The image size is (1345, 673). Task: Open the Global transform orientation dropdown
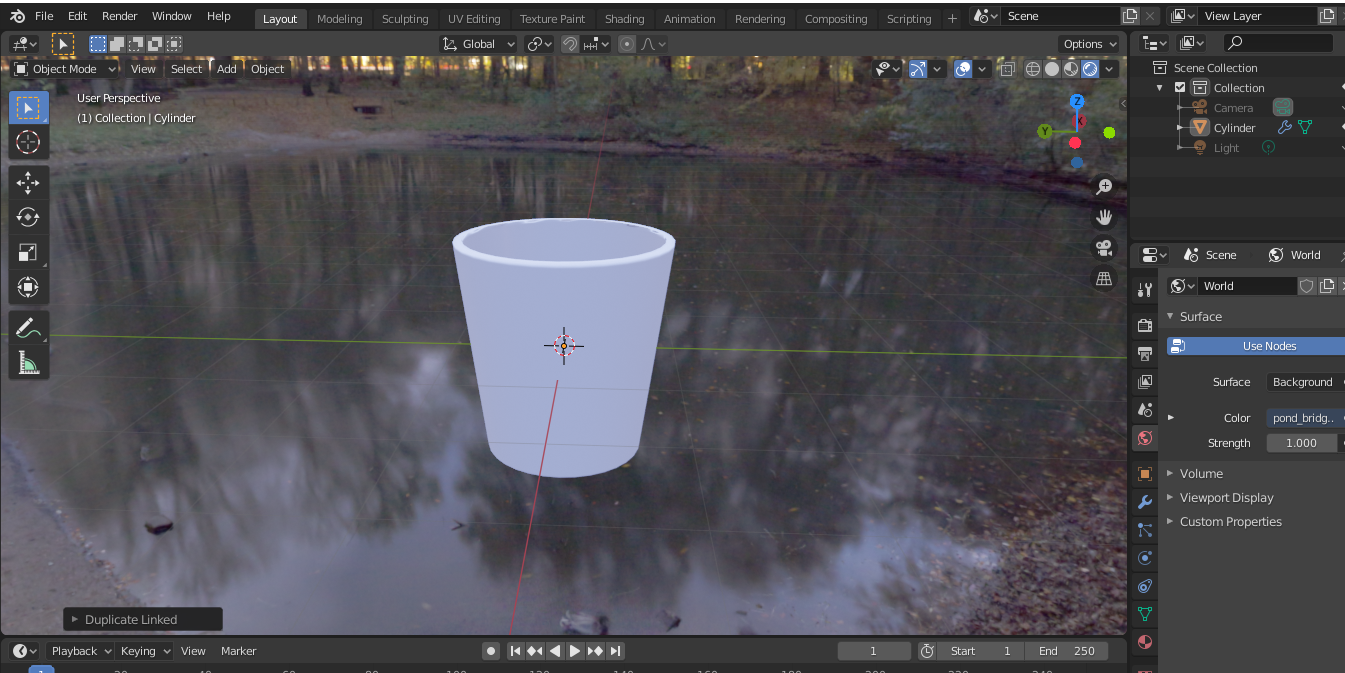point(479,44)
